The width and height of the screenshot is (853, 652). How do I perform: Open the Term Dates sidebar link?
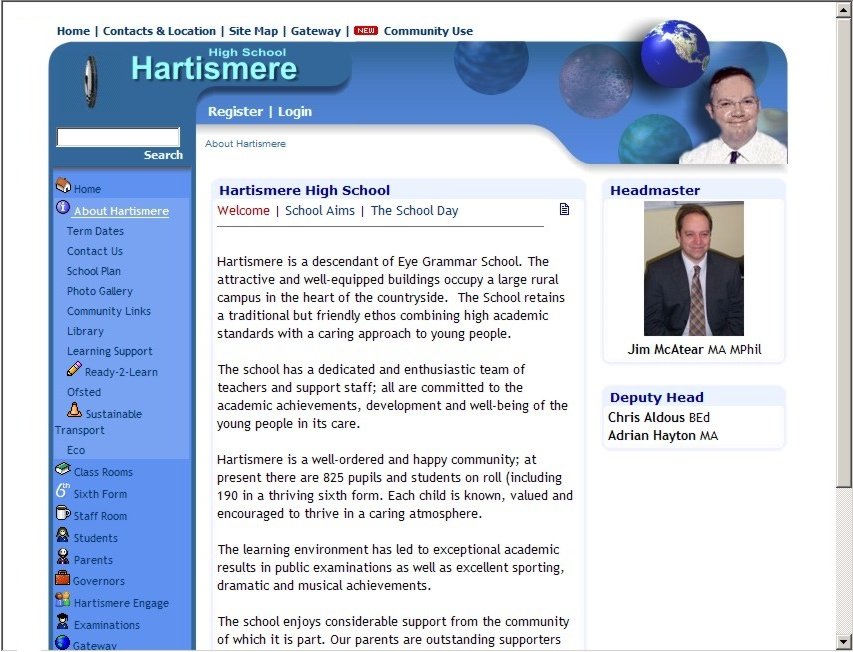click(95, 231)
